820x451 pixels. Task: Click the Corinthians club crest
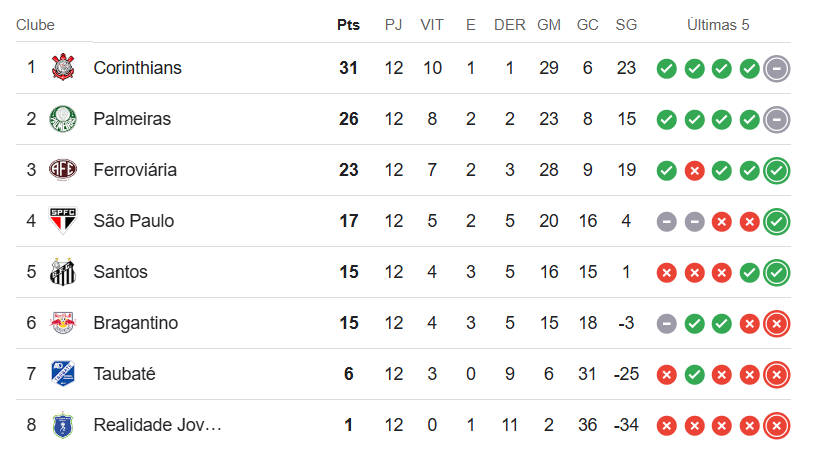[x=62, y=68]
